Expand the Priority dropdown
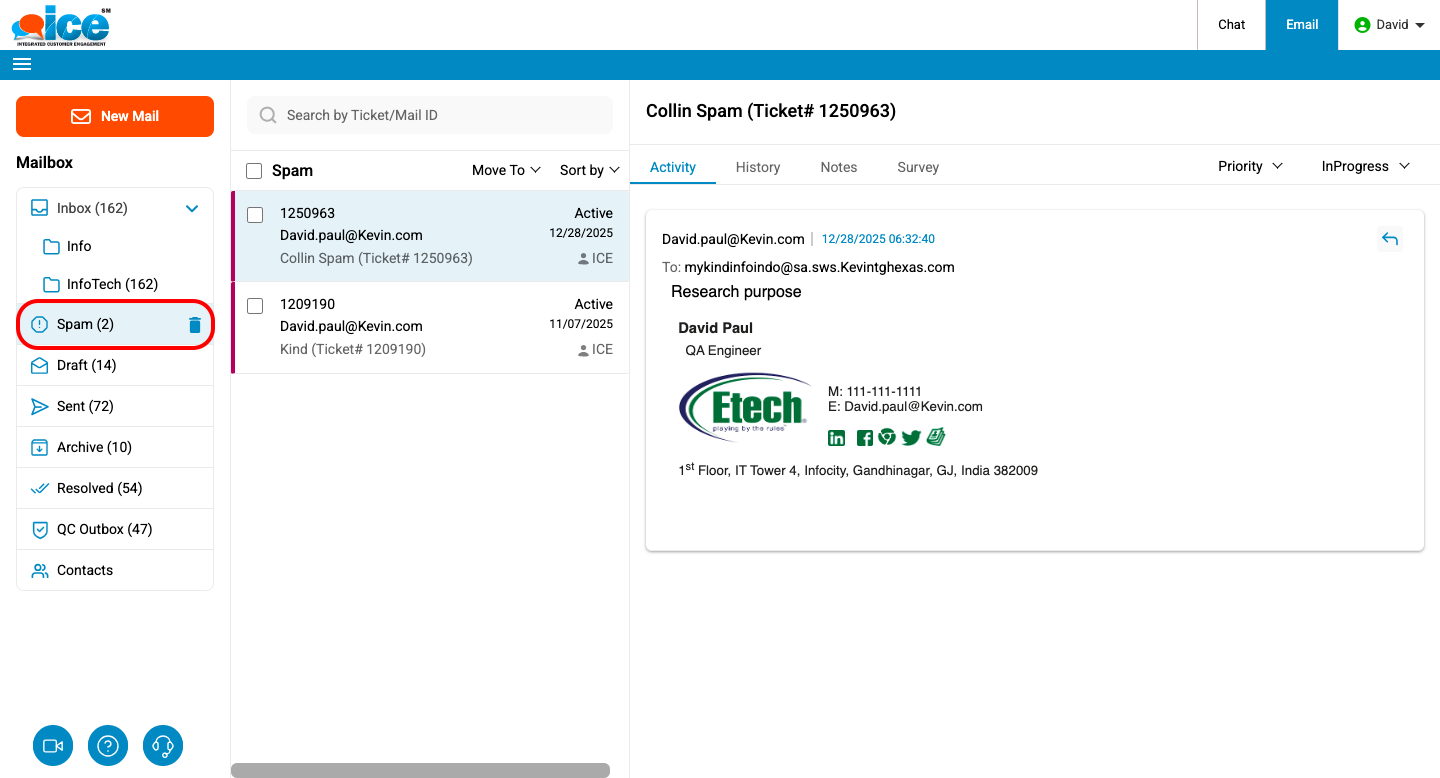1440x778 pixels. point(1250,166)
